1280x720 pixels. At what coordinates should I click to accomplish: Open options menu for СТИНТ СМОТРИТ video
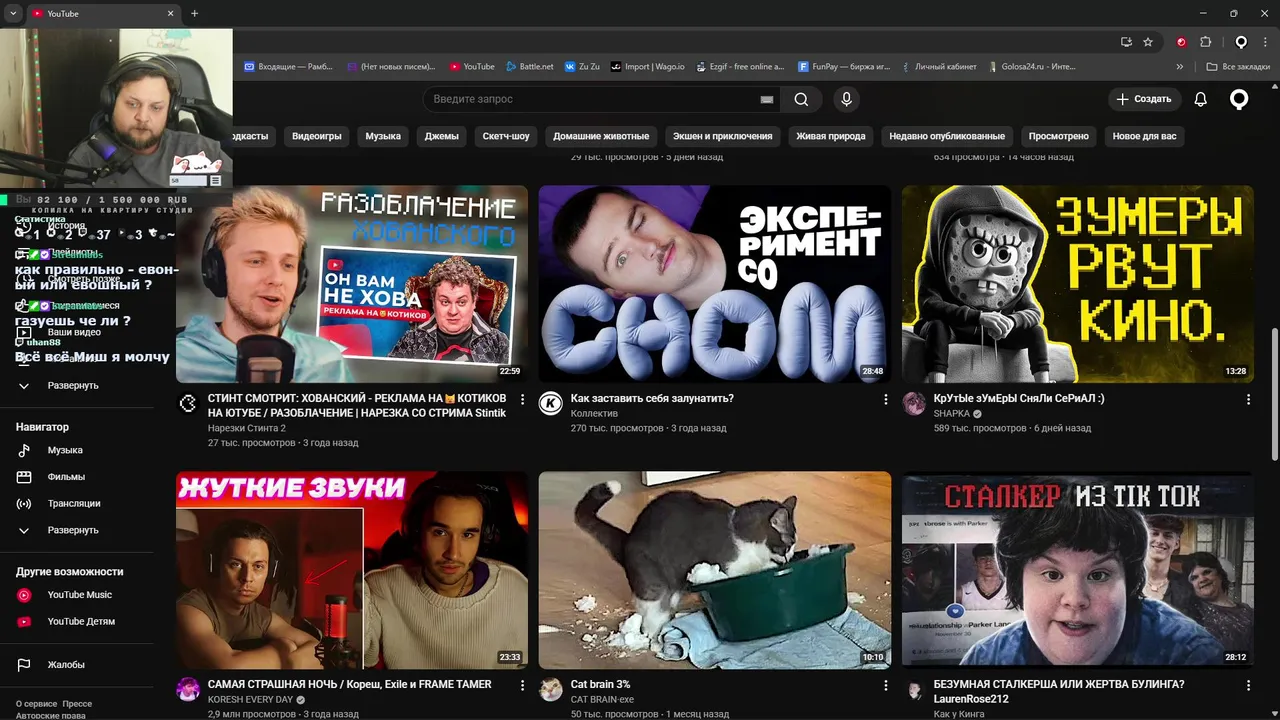pyautogui.click(x=522, y=399)
